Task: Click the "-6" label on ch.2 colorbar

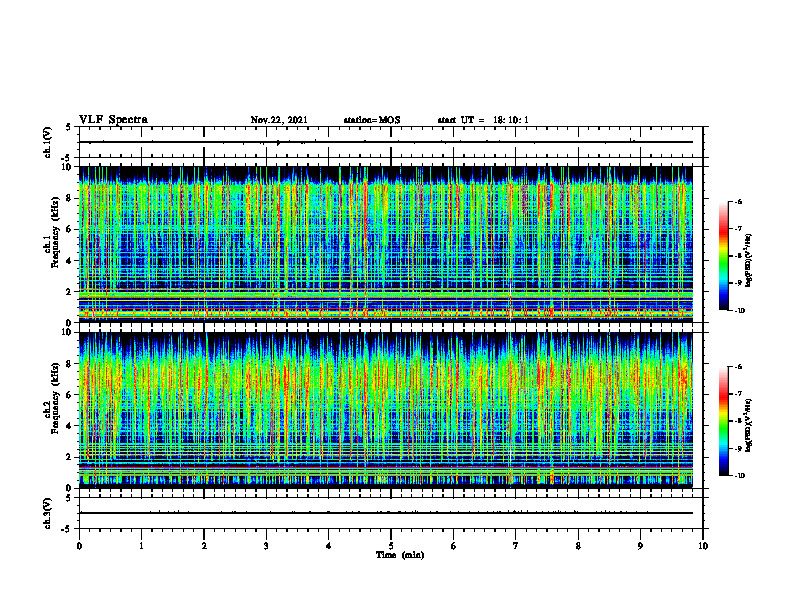Action: (x=738, y=367)
